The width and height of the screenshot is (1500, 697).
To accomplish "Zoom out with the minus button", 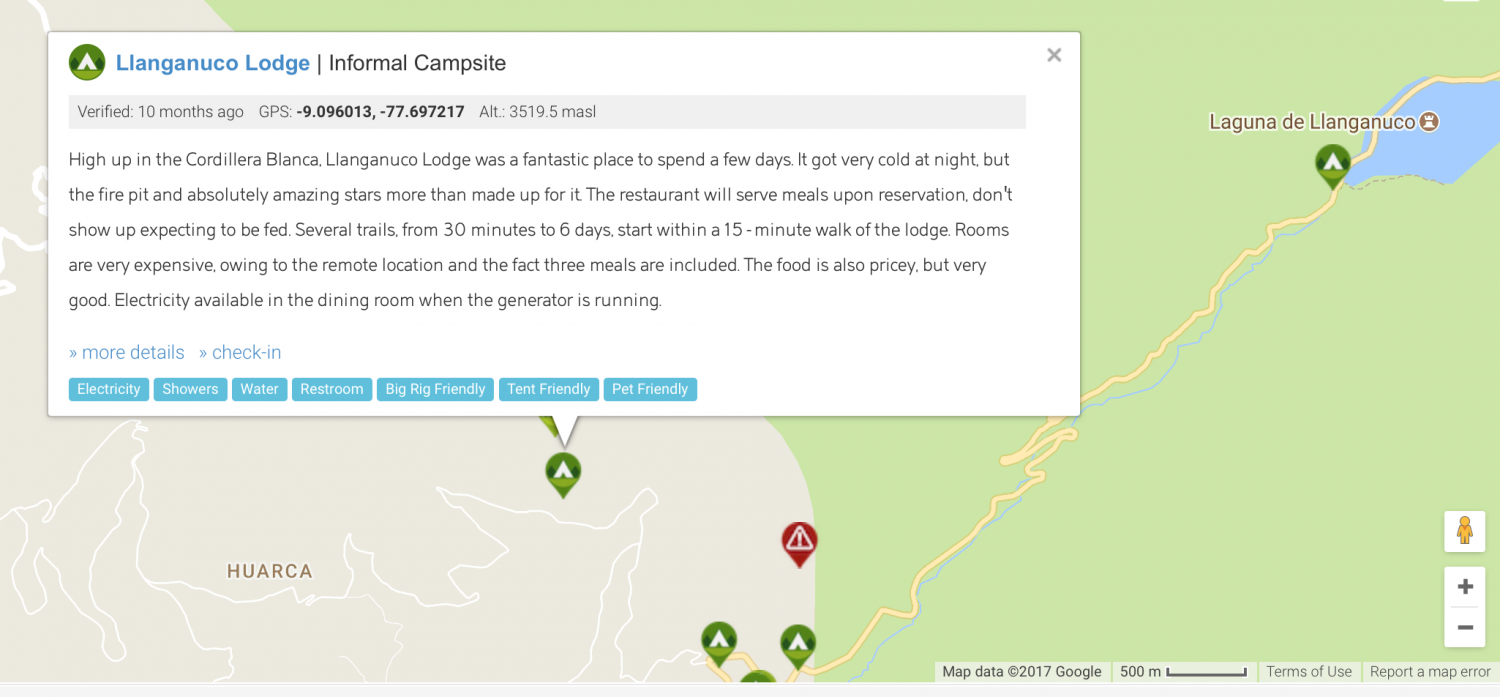I will [1465, 628].
